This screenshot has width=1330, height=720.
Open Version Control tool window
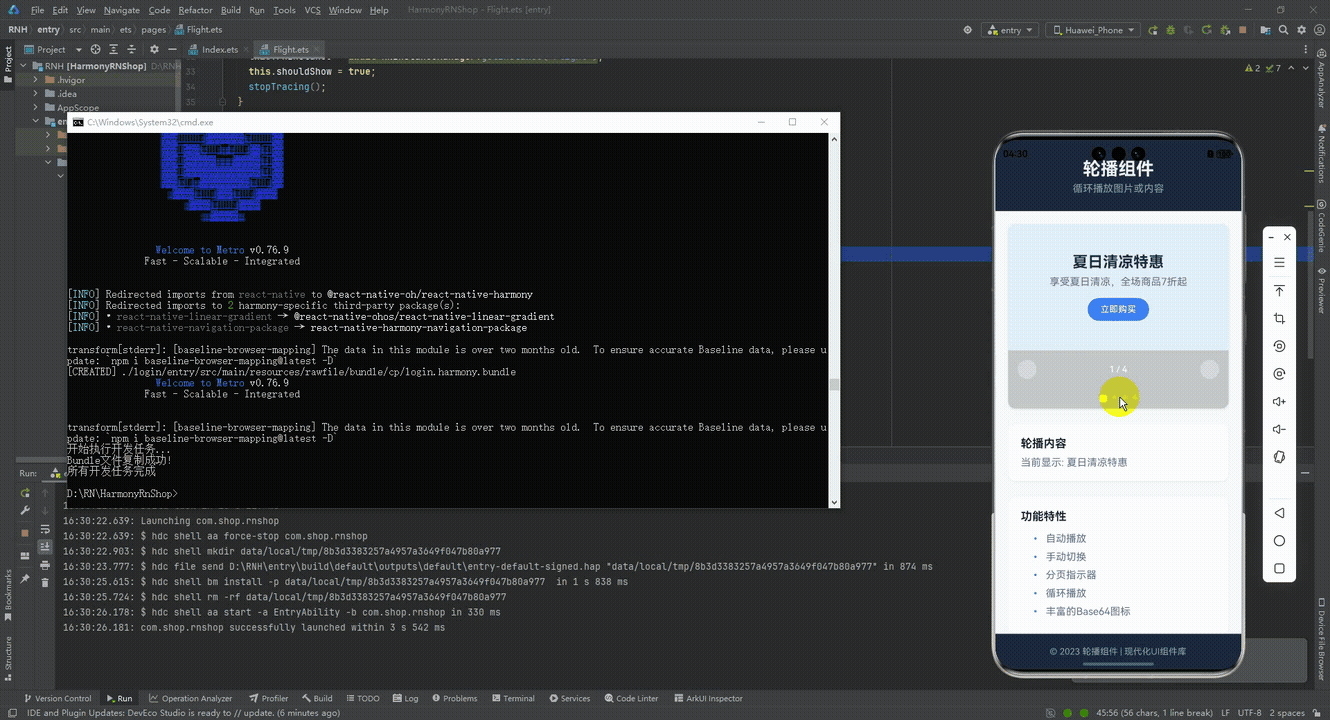(57, 698)
